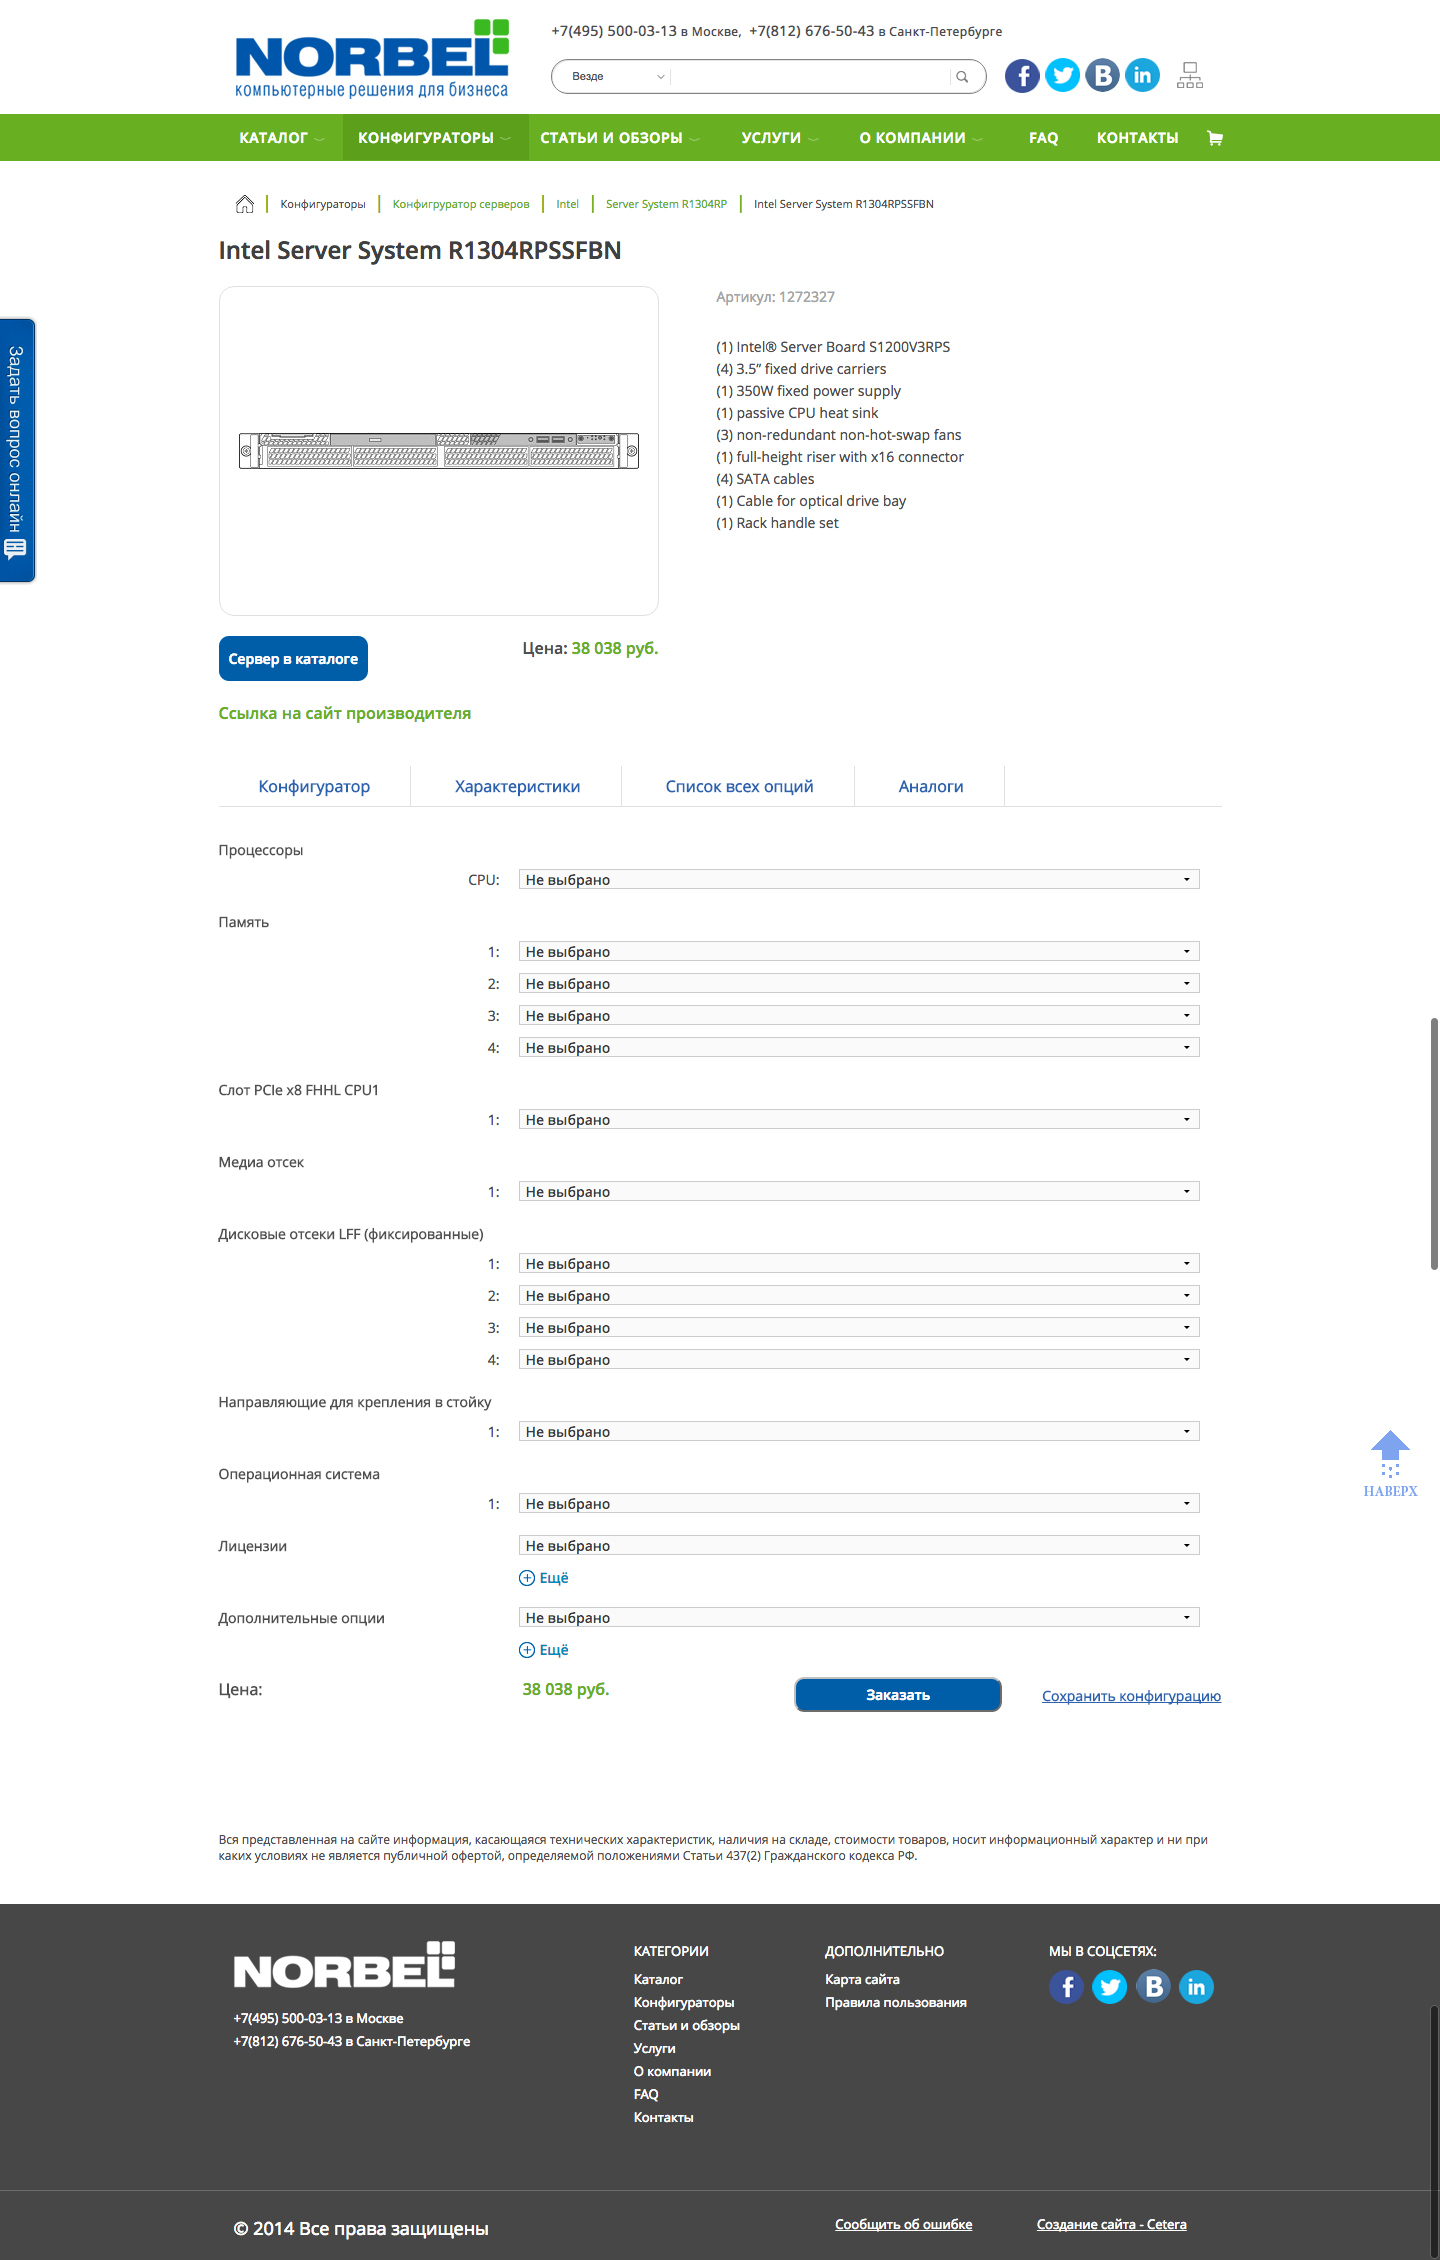Click the Facebook icon in header
The height and width of the screenshot is (2260, 1440).
(1022, 76)
